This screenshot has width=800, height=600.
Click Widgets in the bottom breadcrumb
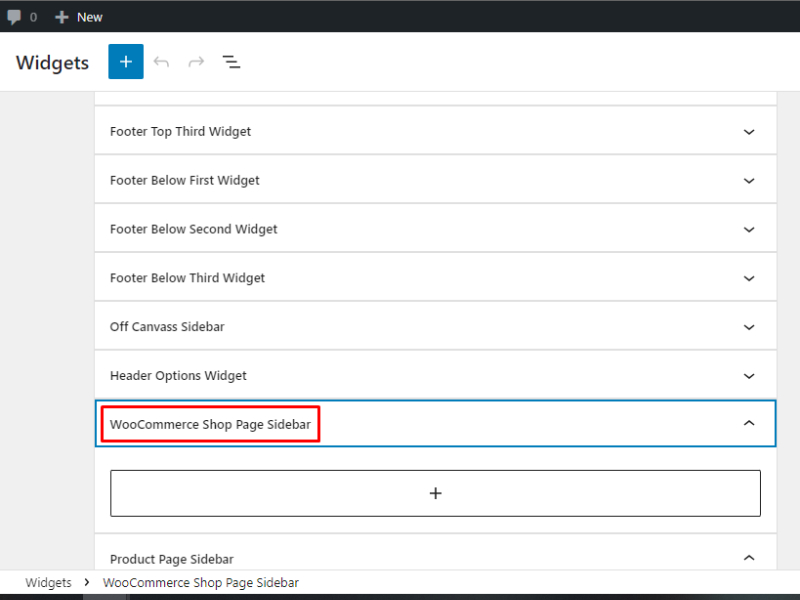click(x=48, y=583)
